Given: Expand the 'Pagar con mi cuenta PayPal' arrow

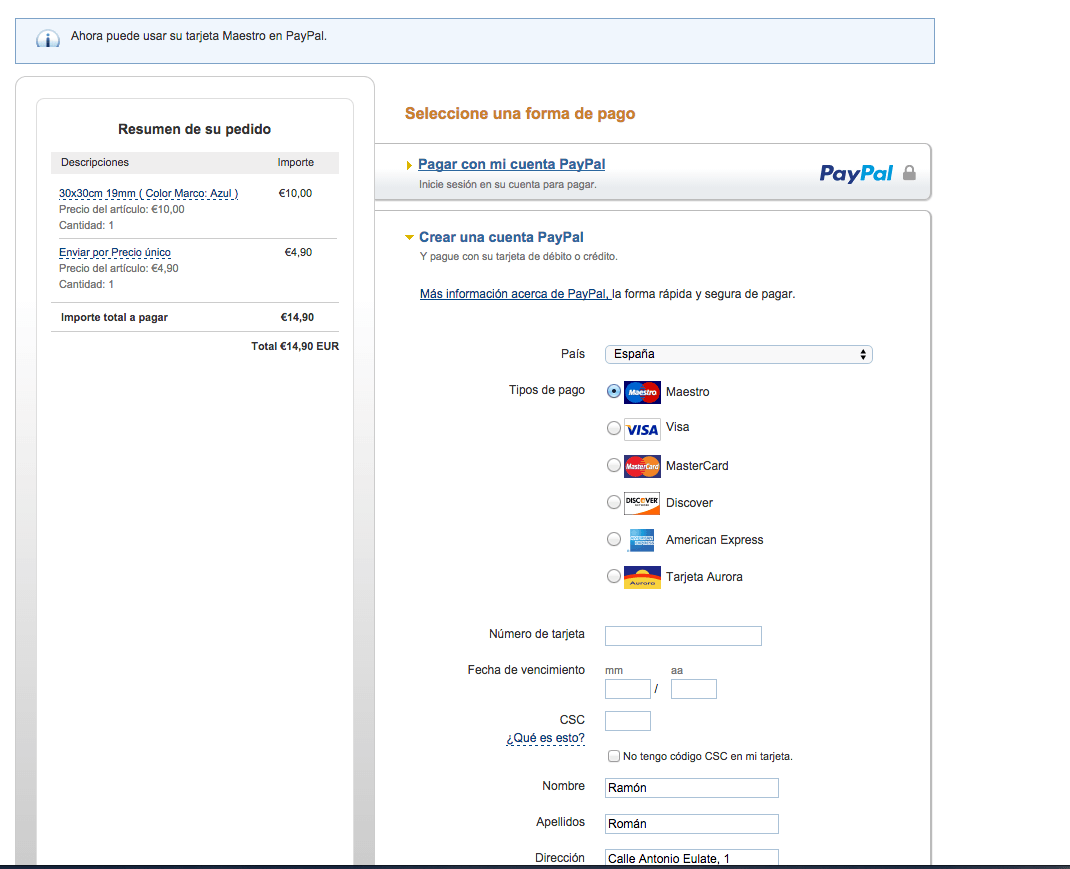Looking at the screenshot, I should coord(409,165).
